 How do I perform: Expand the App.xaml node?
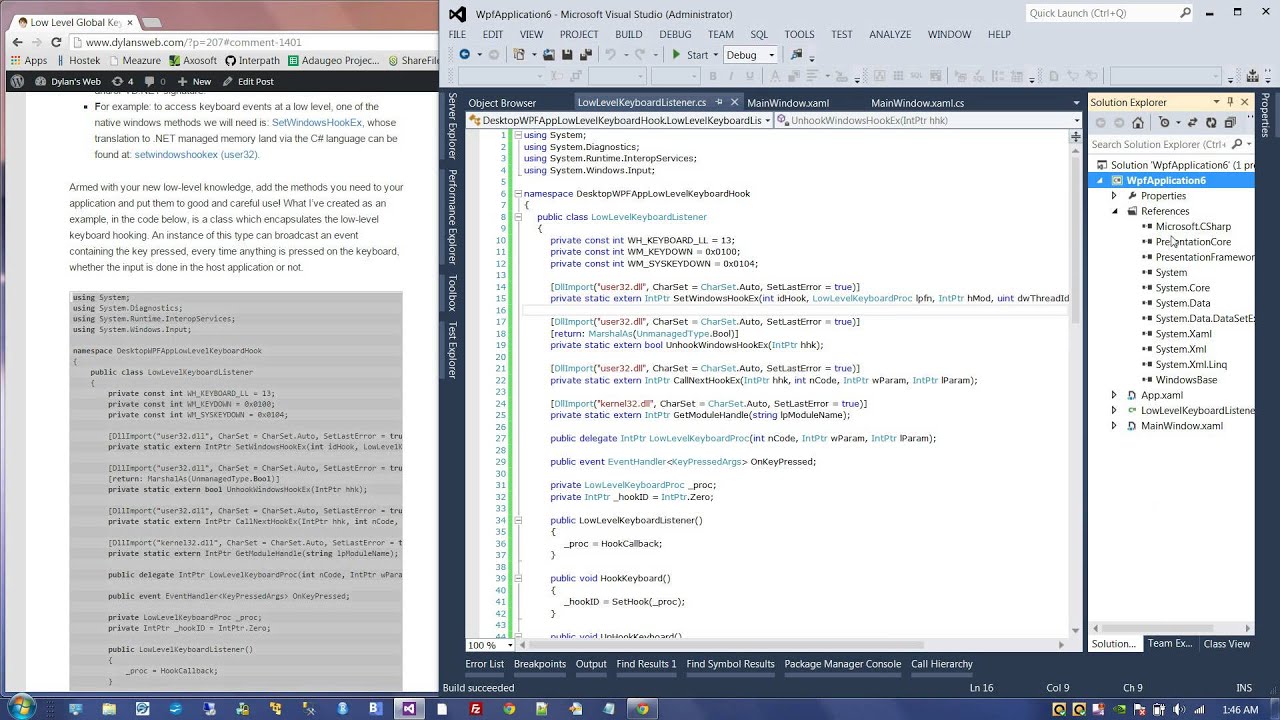pyautogui.click(x=1115, y=395)
